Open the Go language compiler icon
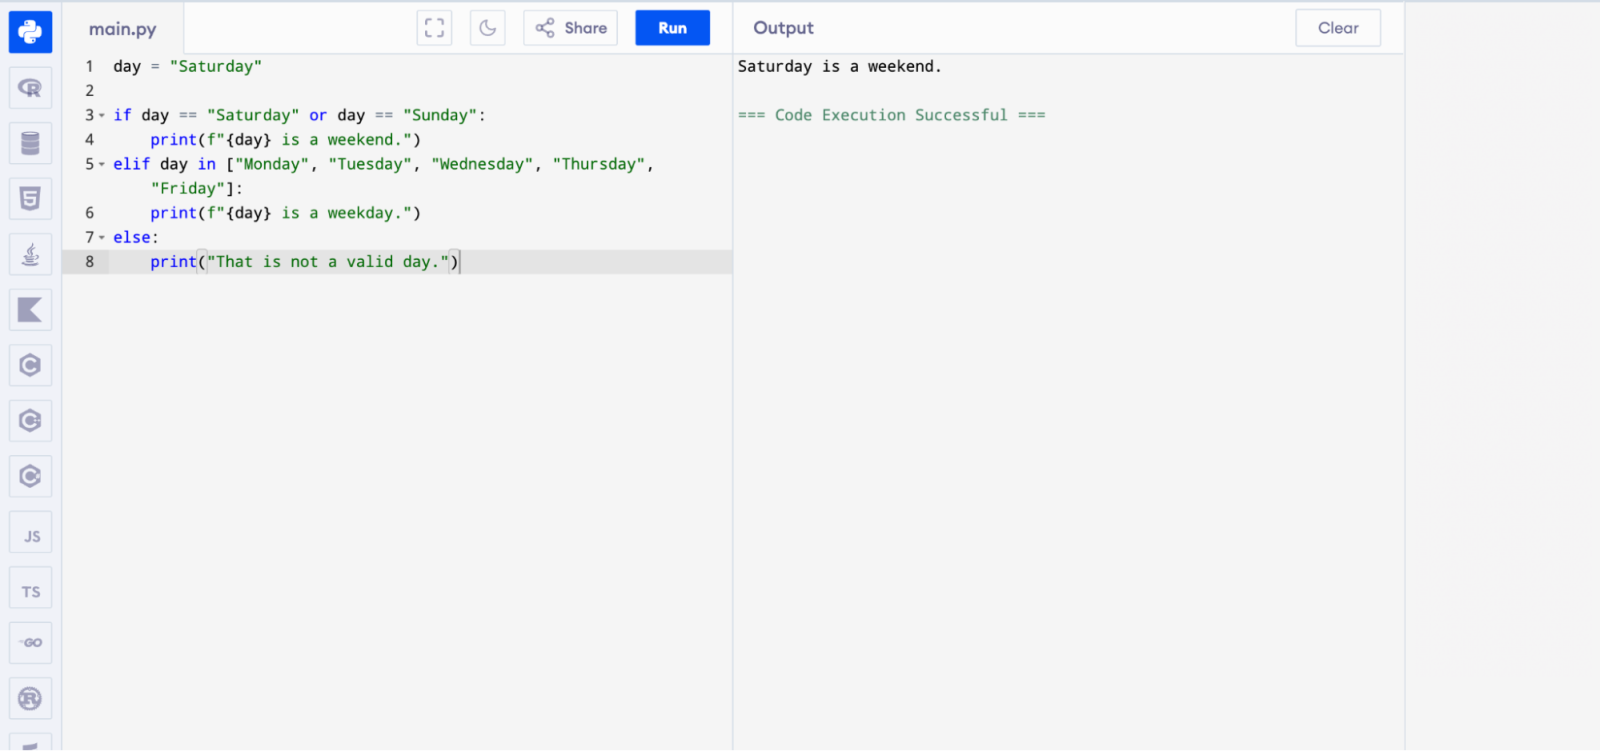Screen dimensions: 1600x751 point(30,643)
